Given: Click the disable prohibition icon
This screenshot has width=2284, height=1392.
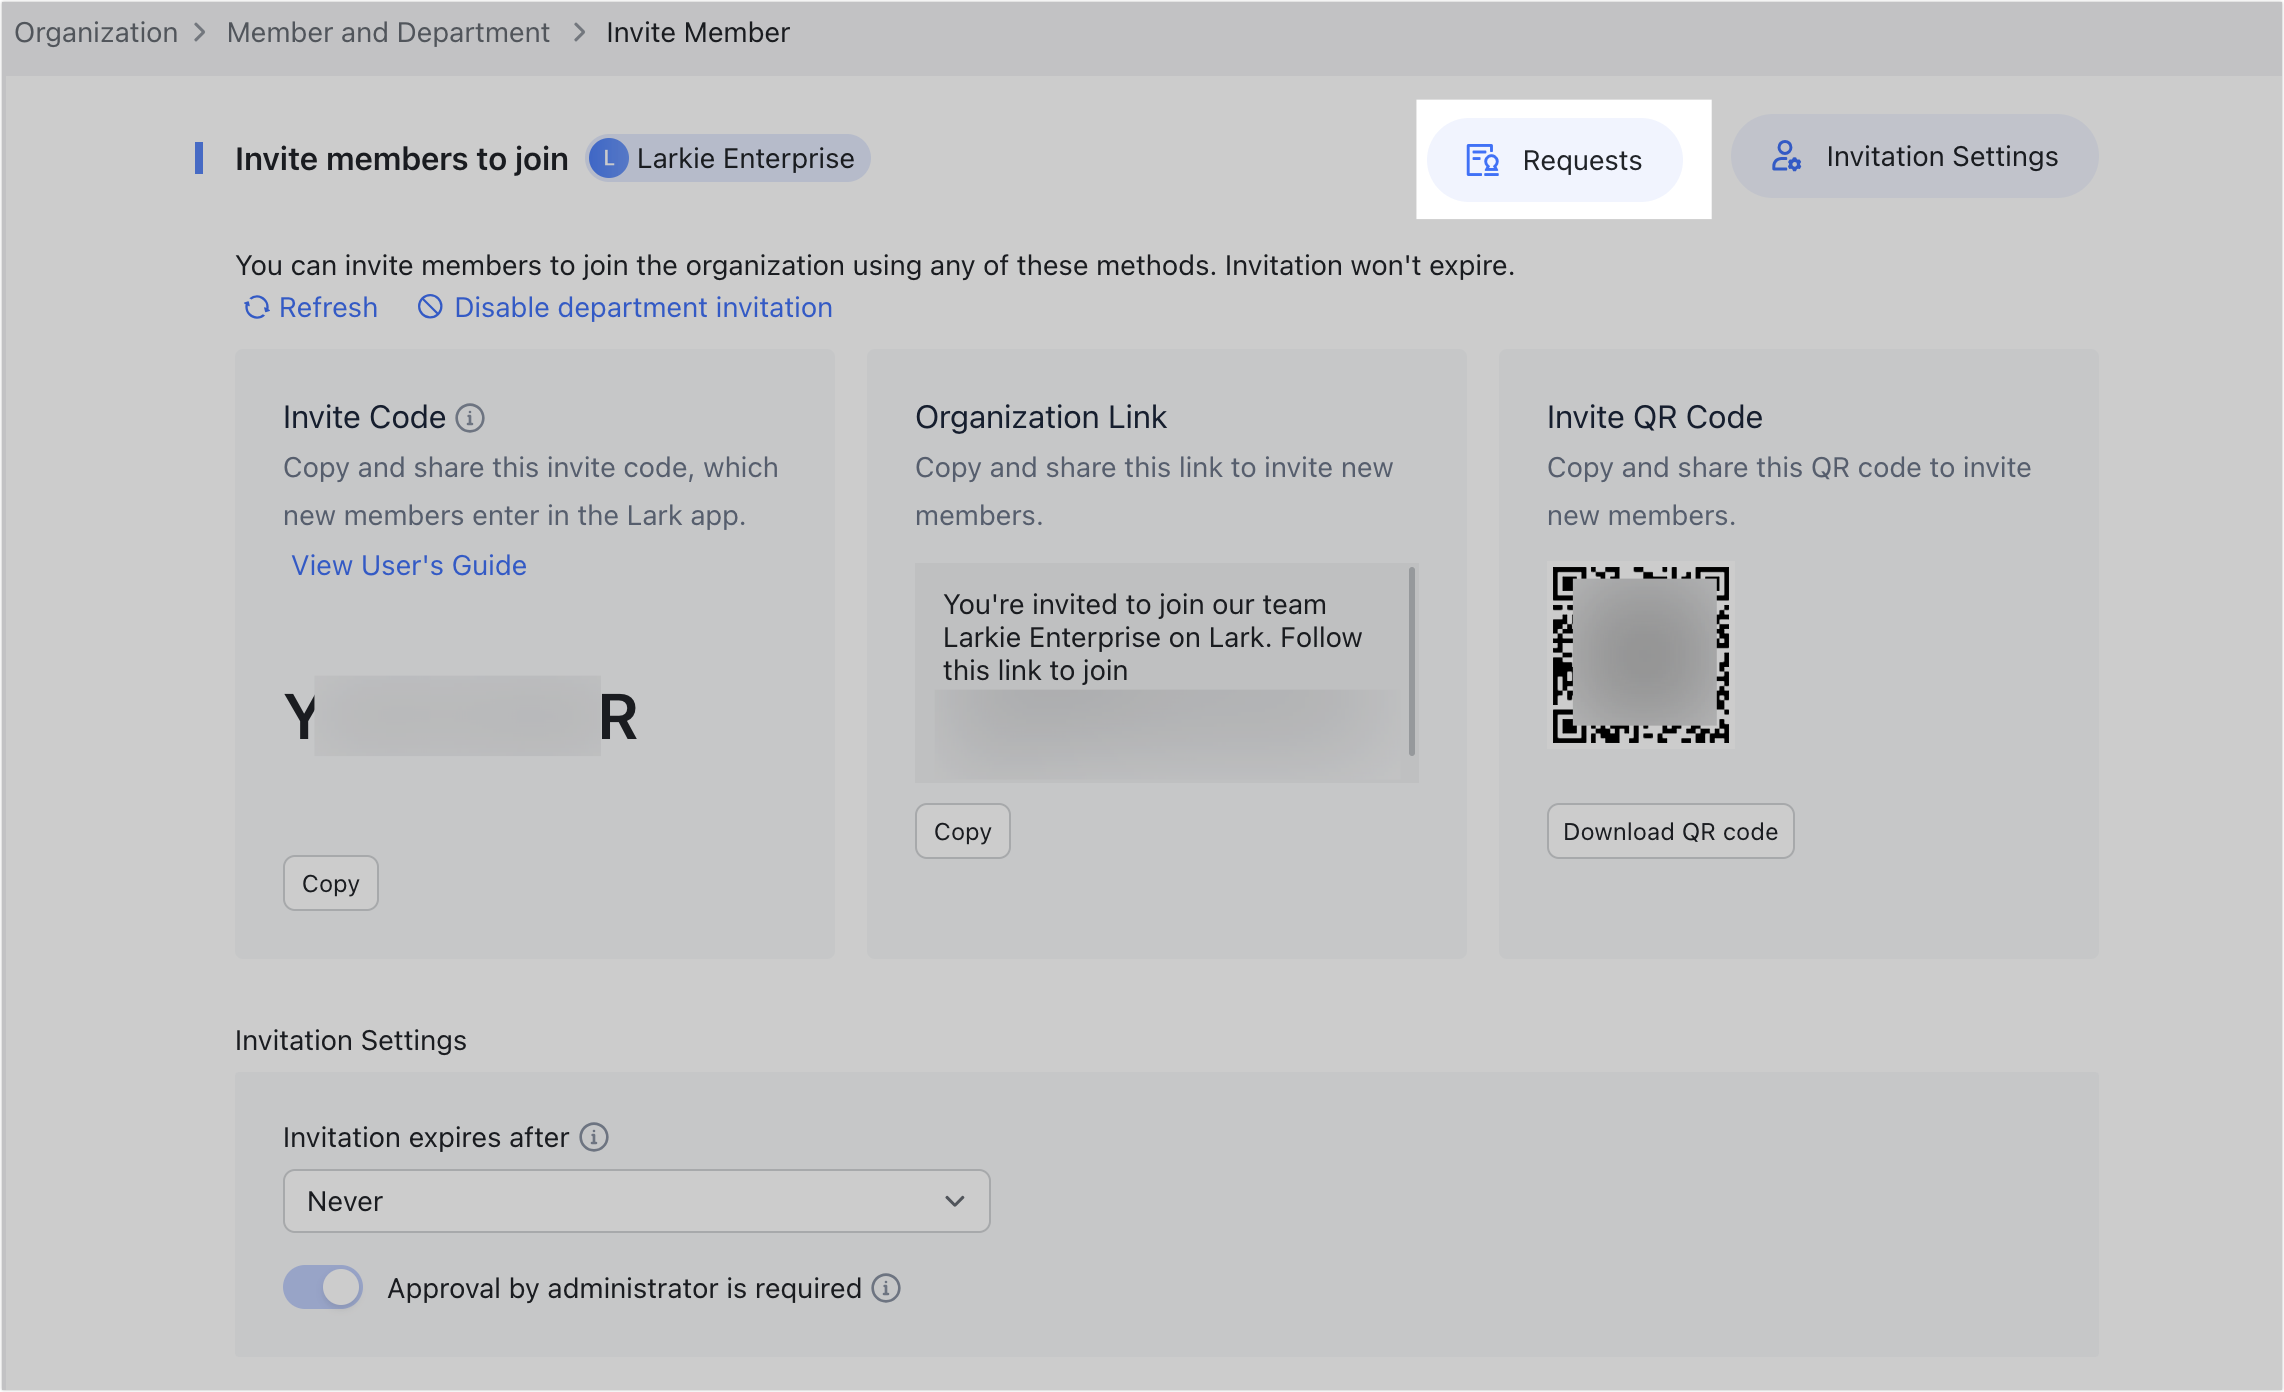Looking at the screenshot, I should pyautogui.click(x=430, y=307).
